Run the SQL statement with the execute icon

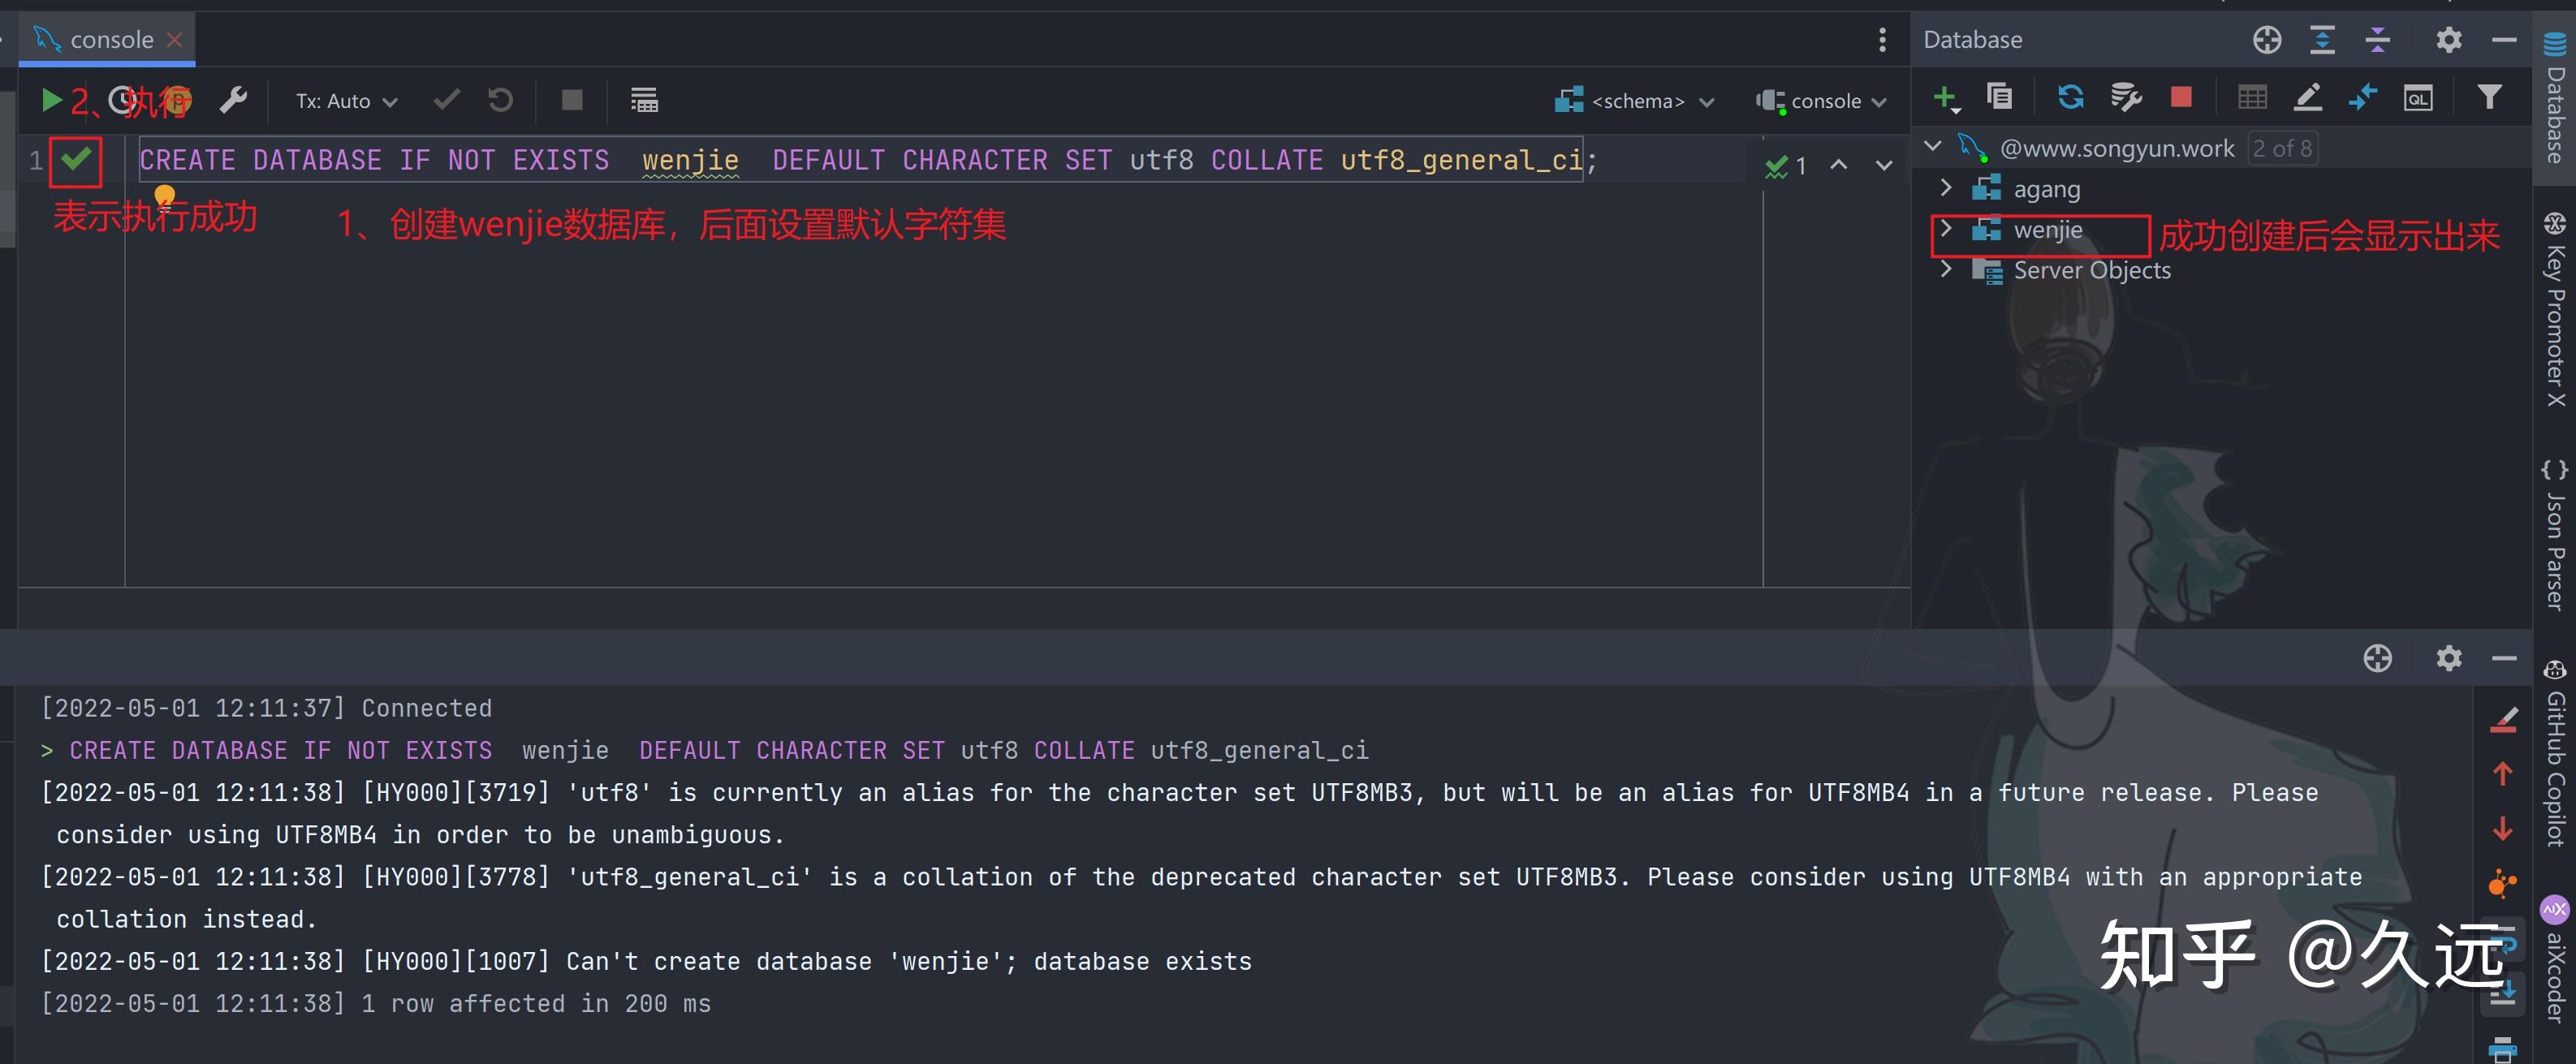click(50, 100)
